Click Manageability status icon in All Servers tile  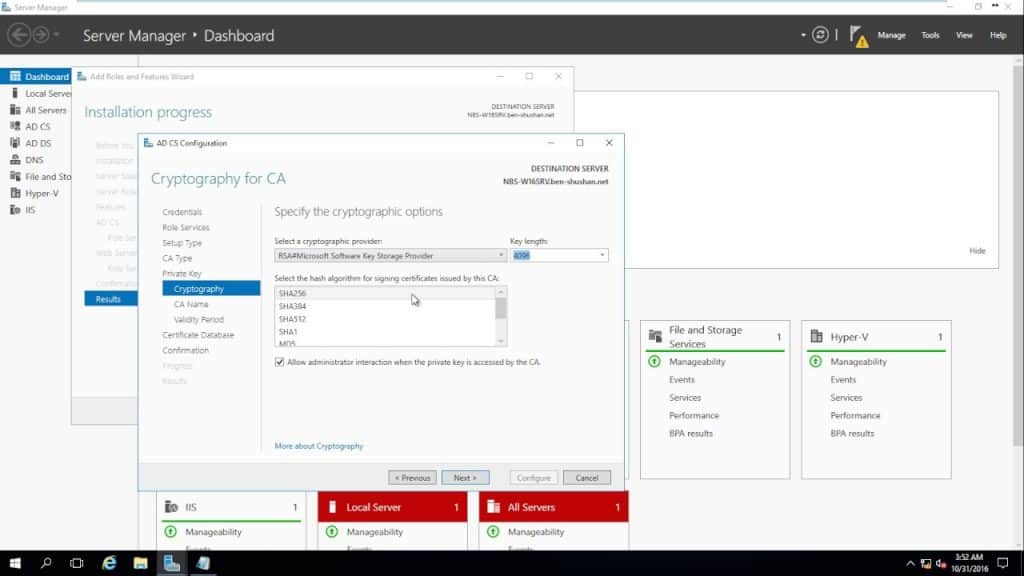click(493, 532)
